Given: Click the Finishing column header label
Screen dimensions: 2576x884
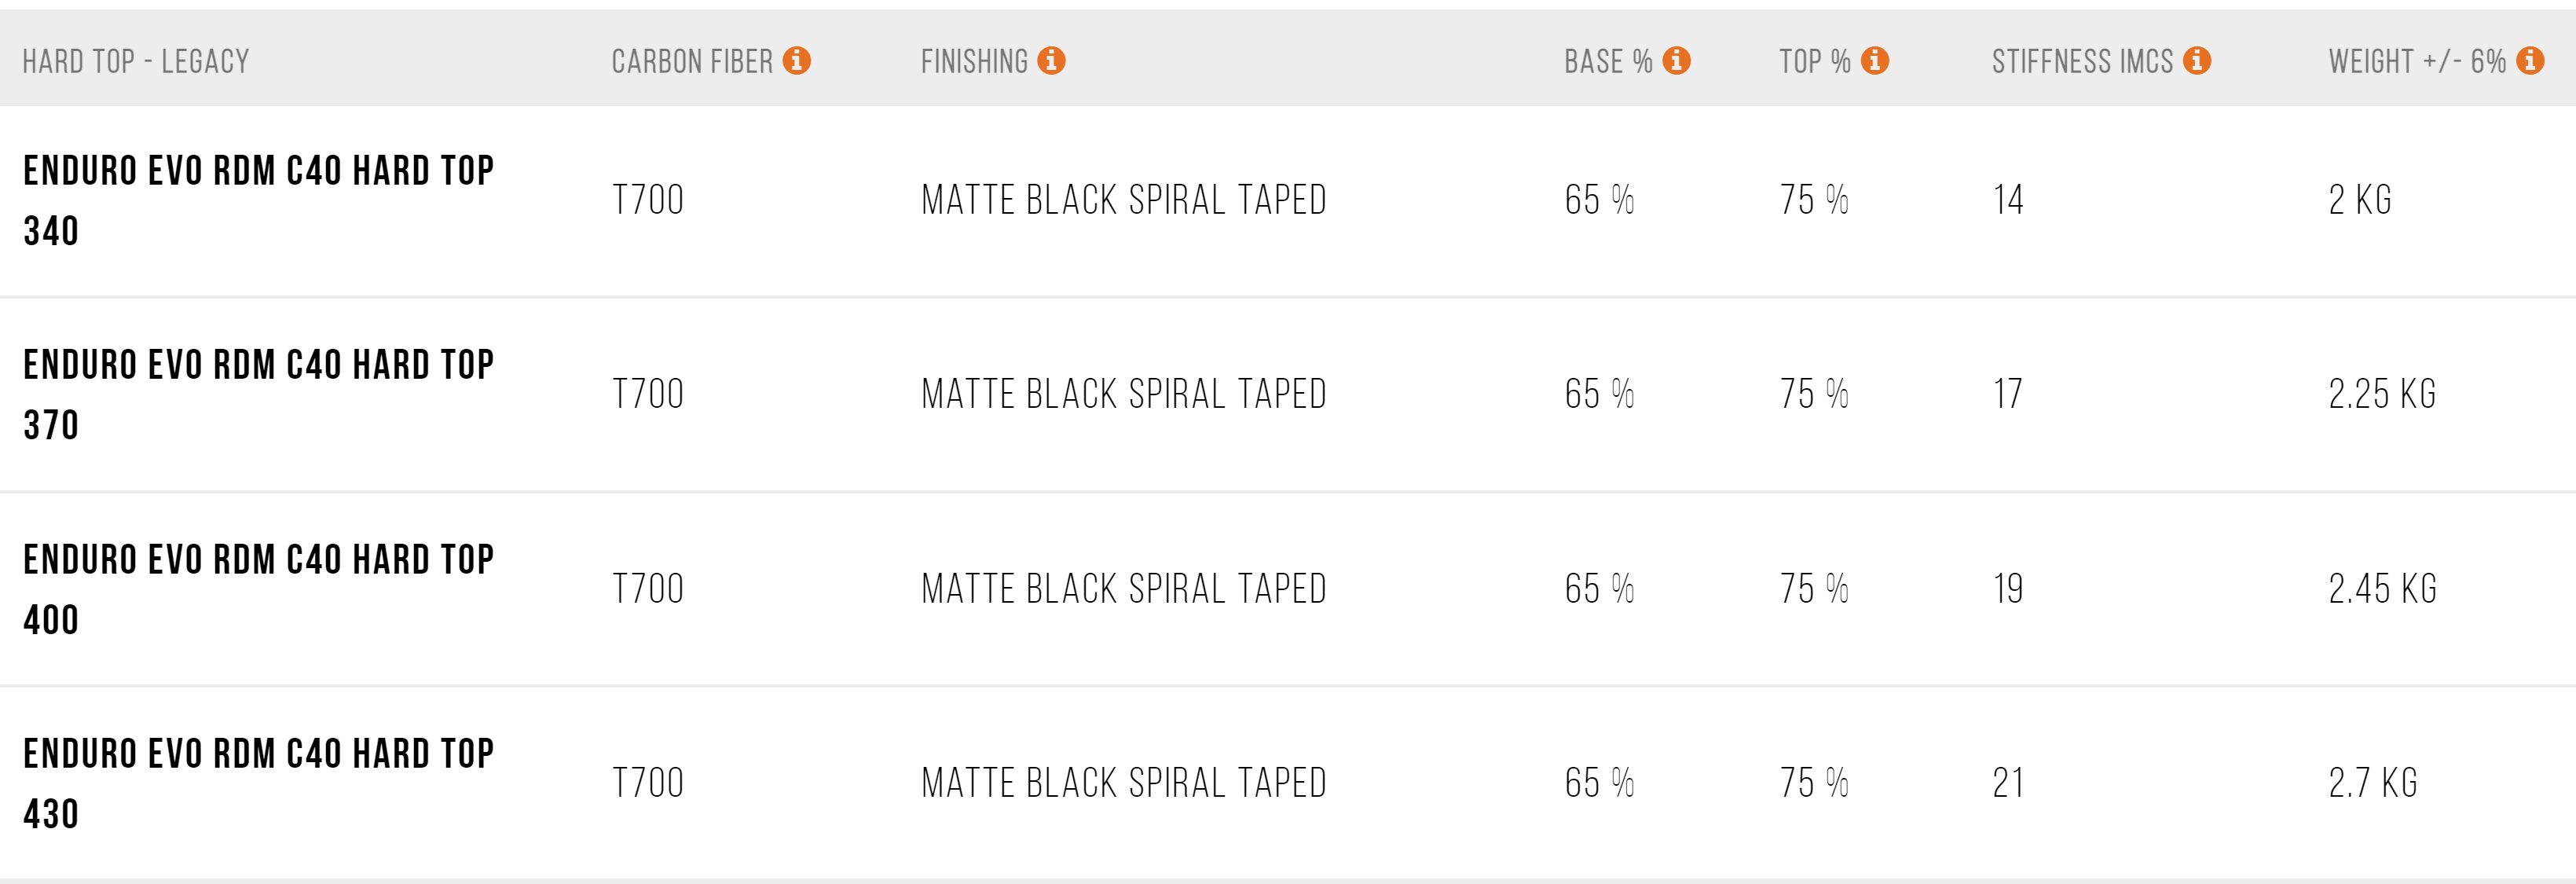Looking at the screenshot, I should 974,62.
